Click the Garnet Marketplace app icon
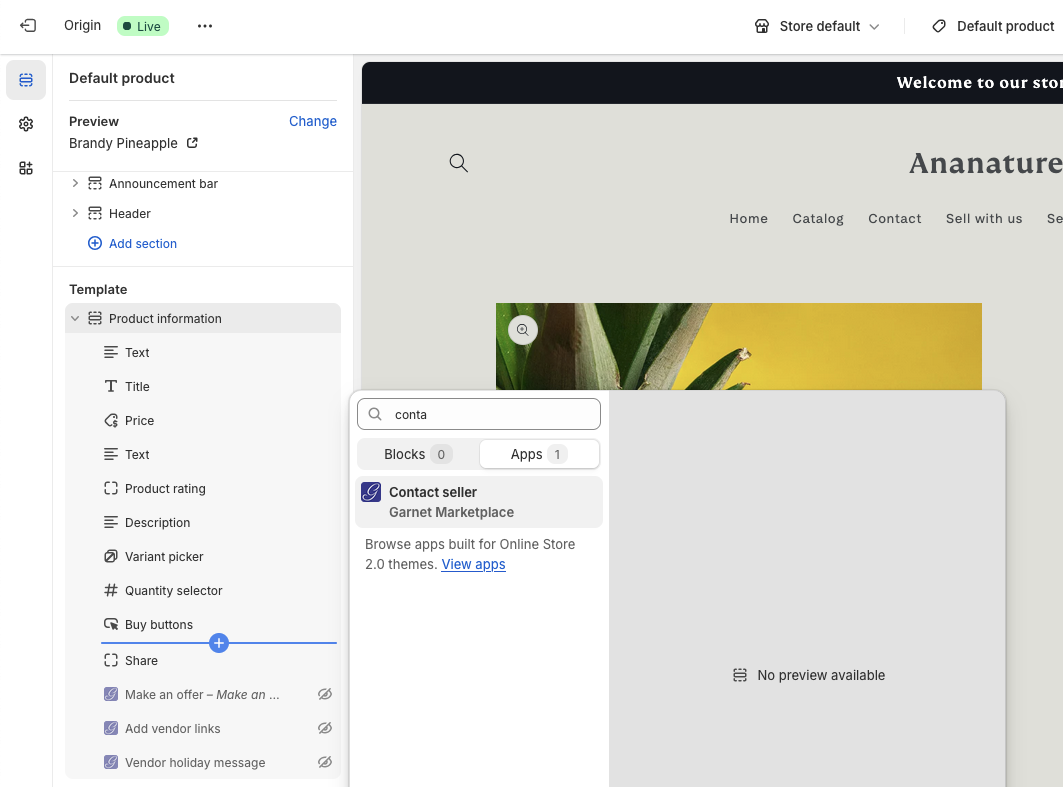1063x787 pixels. (x=371, y=492)
